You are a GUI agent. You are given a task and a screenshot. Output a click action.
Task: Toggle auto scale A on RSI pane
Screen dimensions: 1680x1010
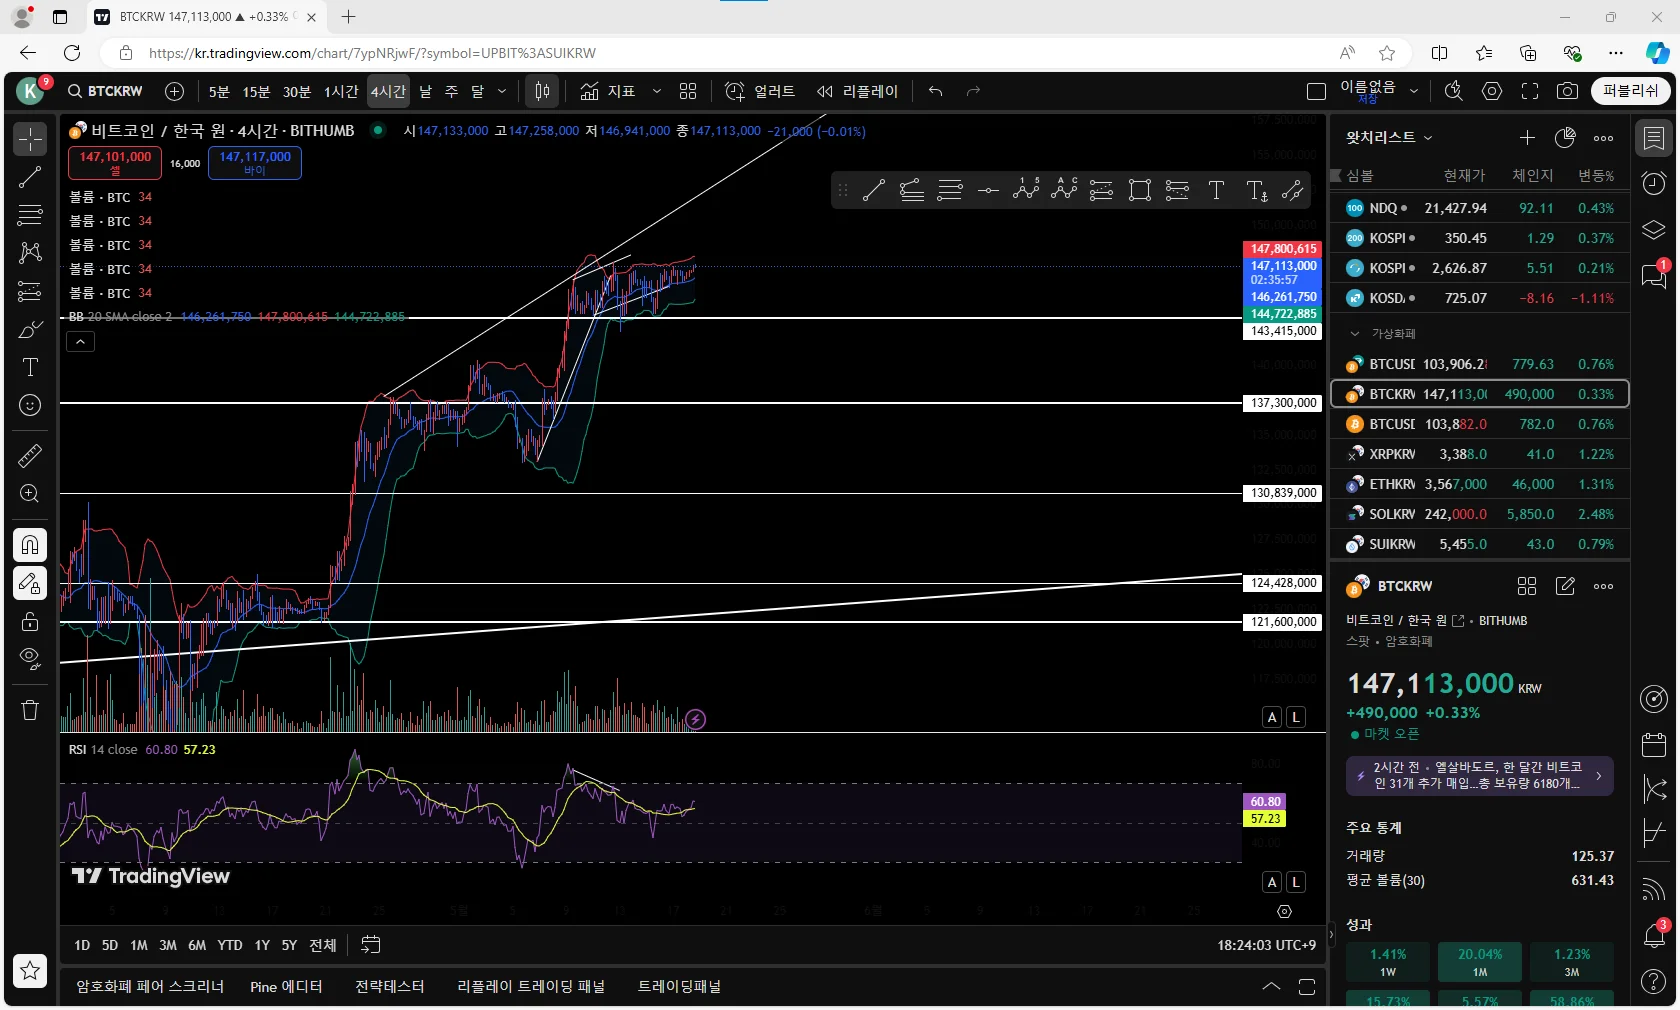(1272, 882)
